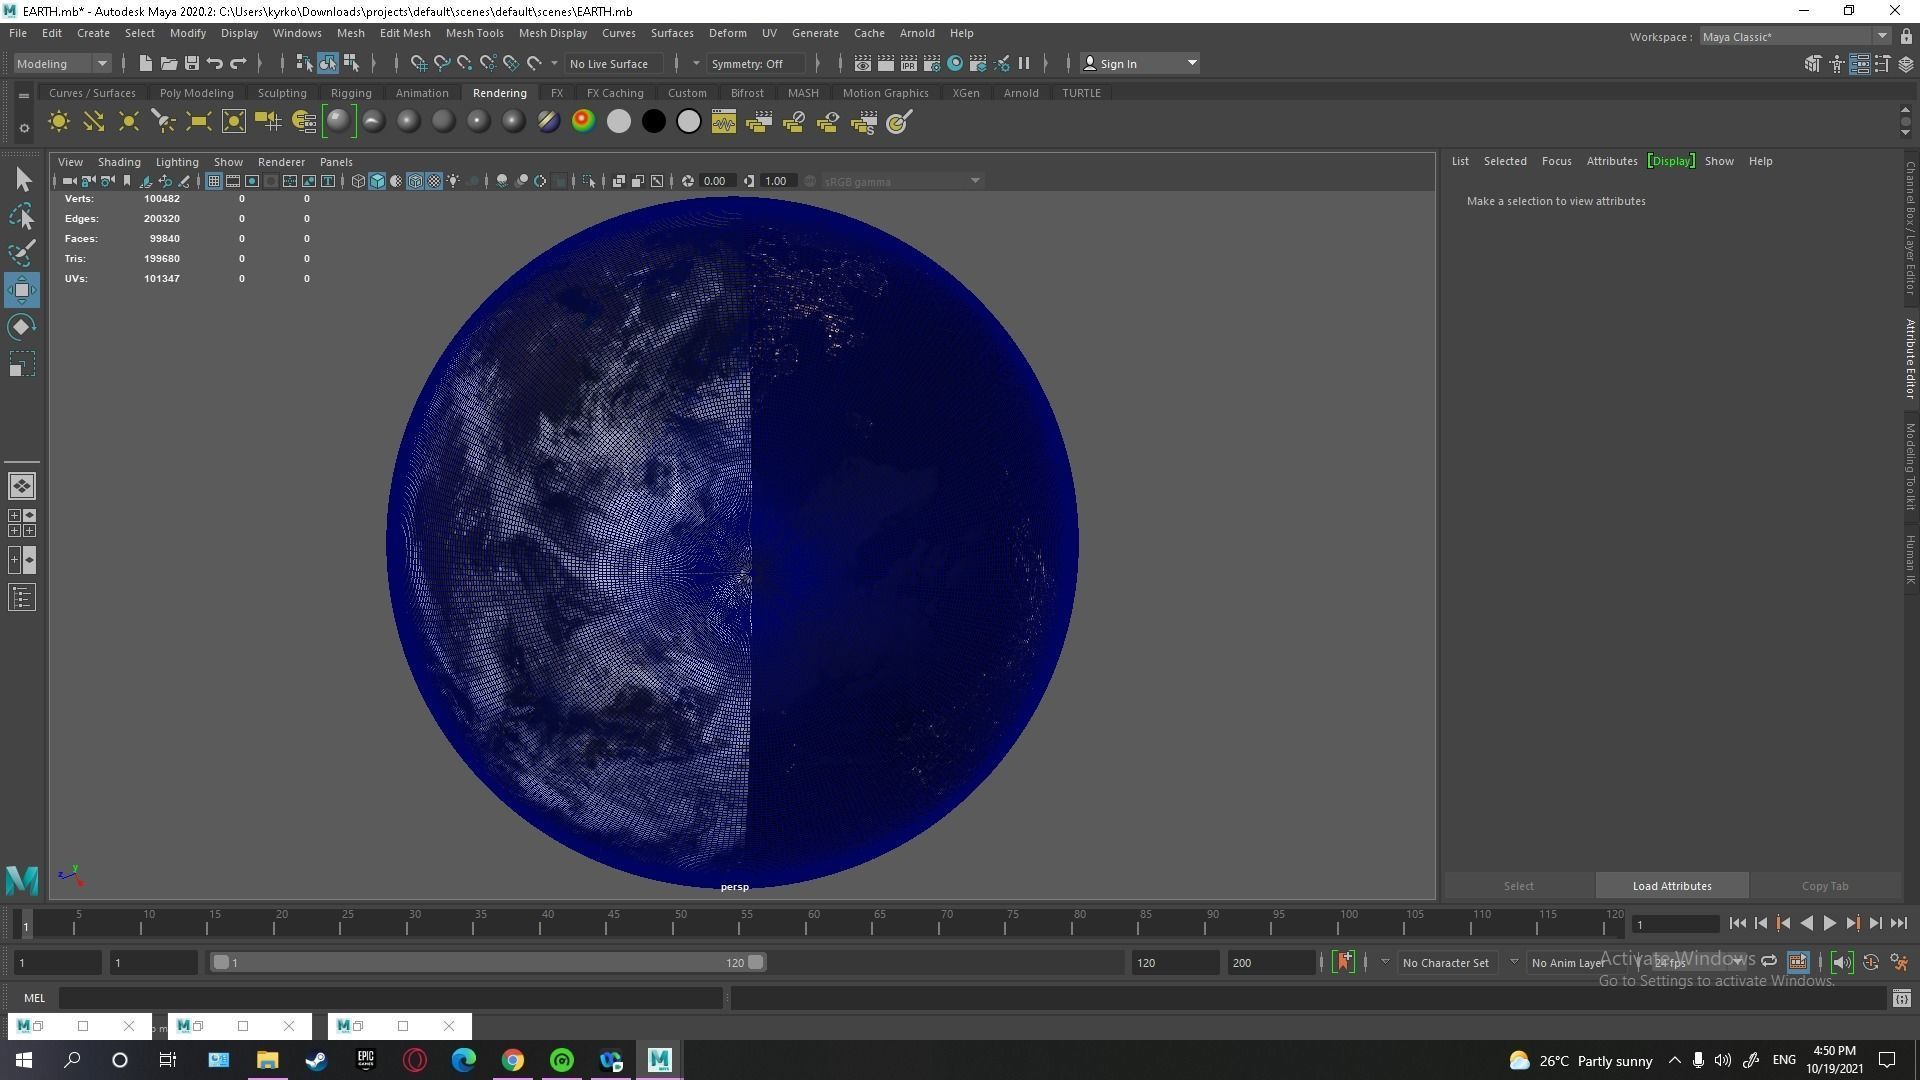This screenshot has width=1920, height=1080.
Task: Open Google Chrome from the taskbar
Action: pos(512,1060)
